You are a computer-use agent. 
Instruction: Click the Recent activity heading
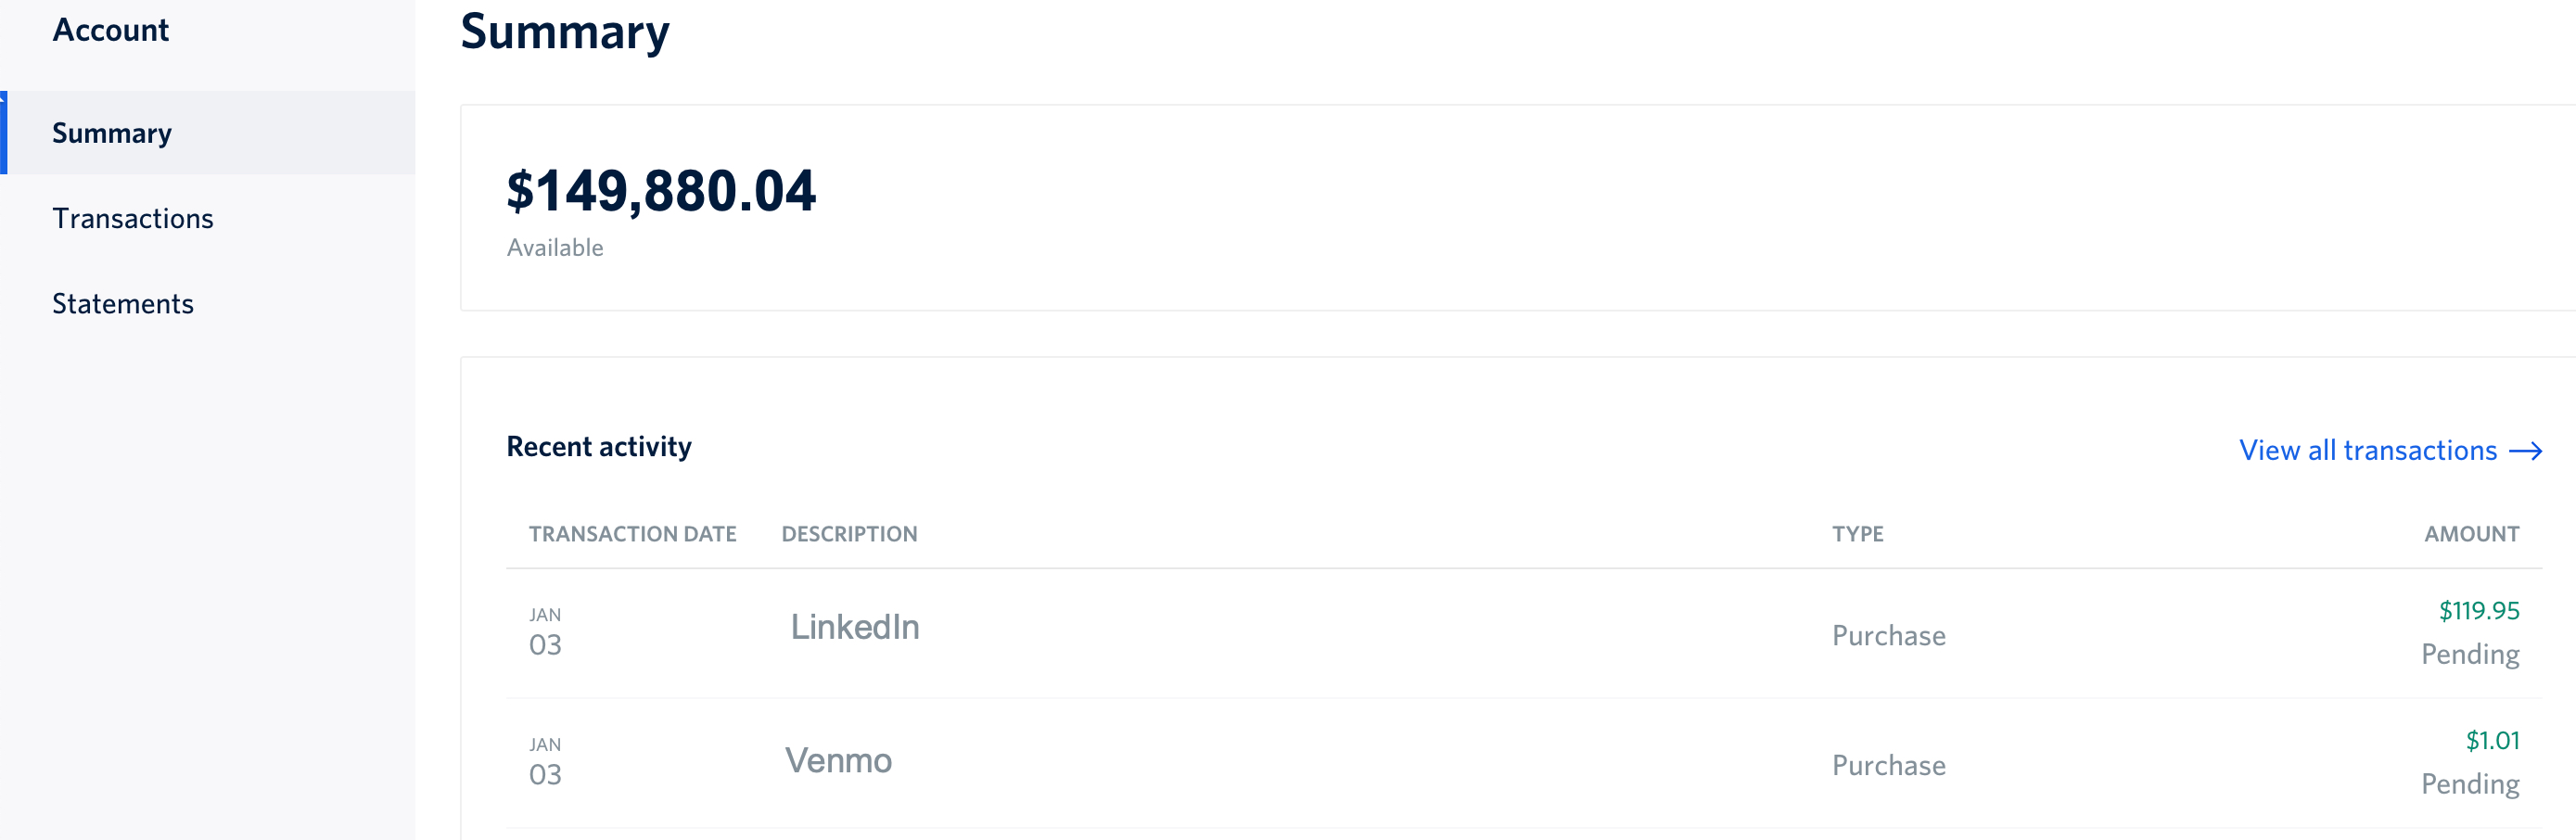pos(599,446)
